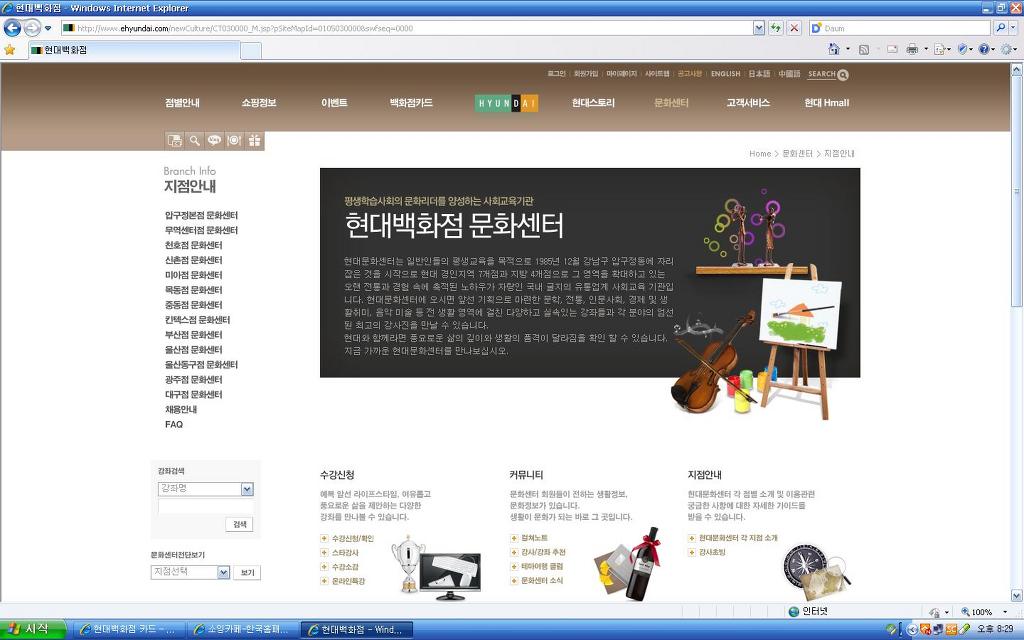Click the Favorites star icon

[9, 50]
